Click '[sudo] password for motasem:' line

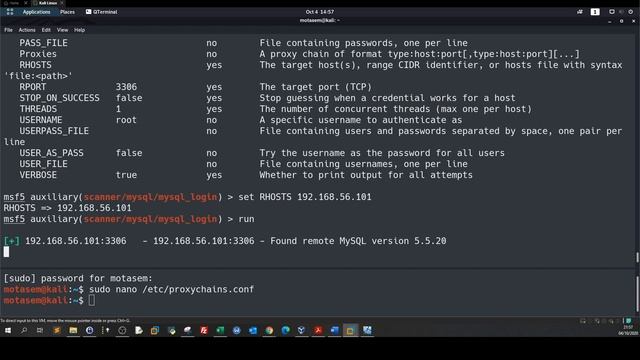coord(78,278)
